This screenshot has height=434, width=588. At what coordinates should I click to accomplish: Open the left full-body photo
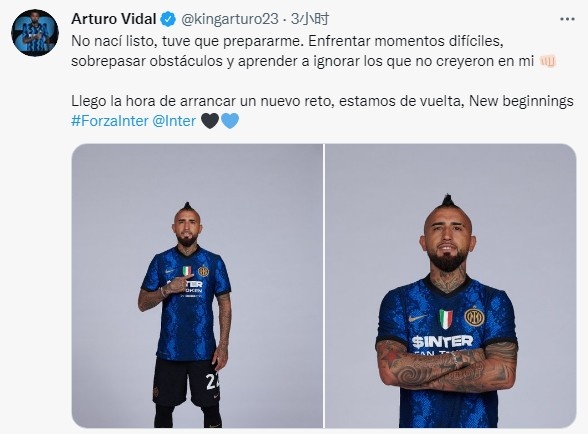pos(197,286)
